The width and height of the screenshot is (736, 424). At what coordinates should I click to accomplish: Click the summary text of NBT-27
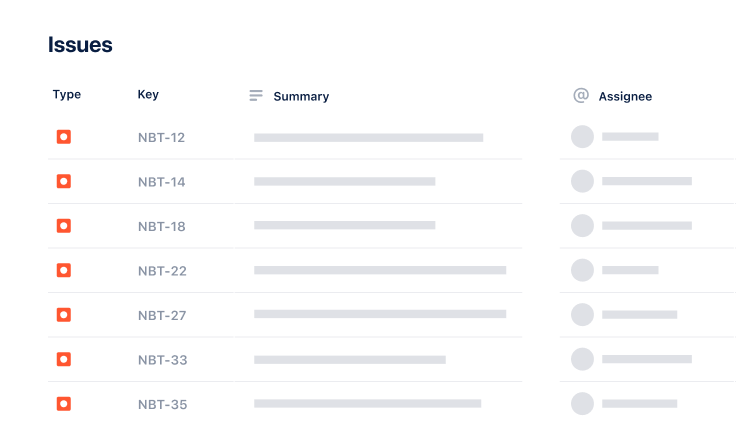click(x=380, y=314)
